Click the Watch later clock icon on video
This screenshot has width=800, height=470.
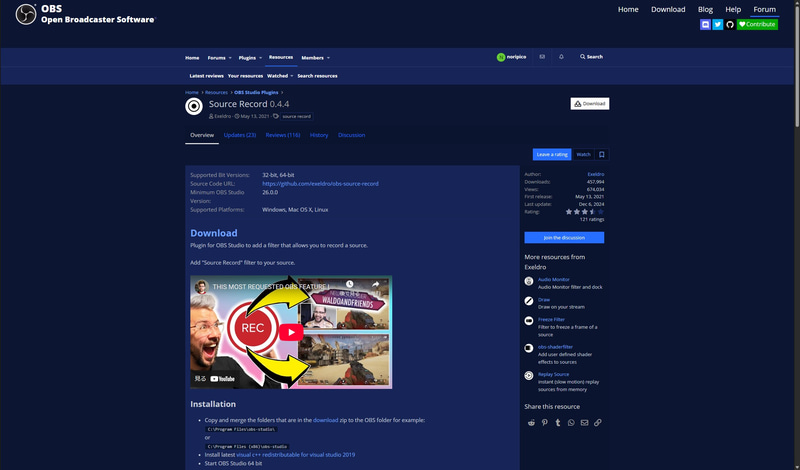(349, 284)
